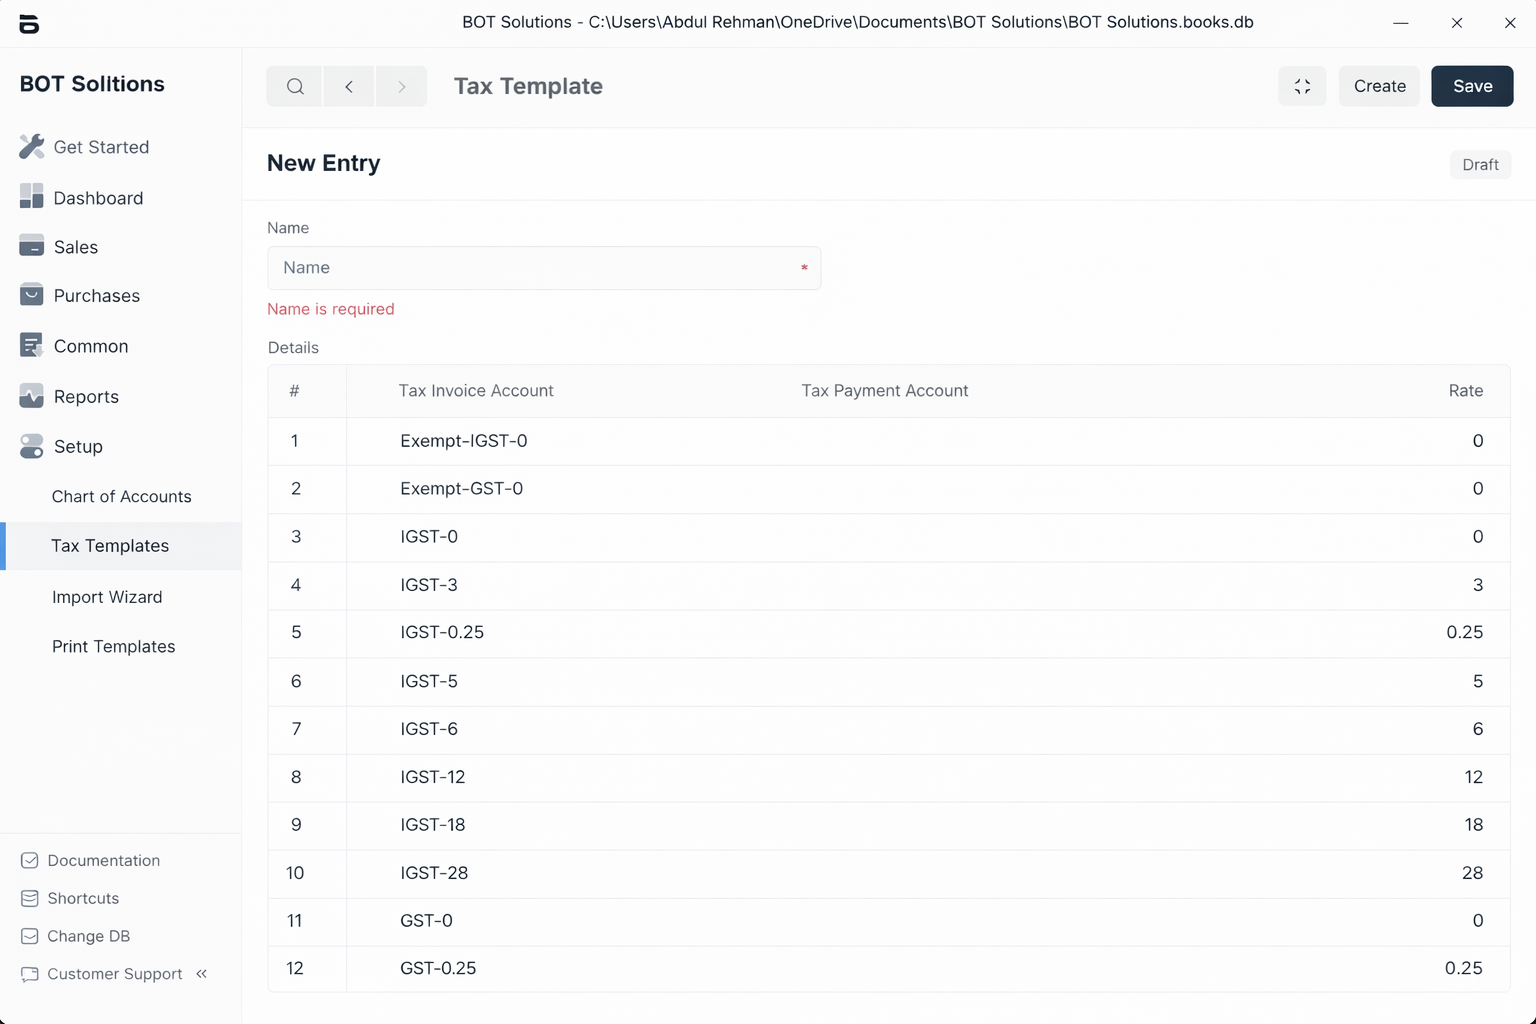The width and height of the screenshot is (1536, 1024).
Task: Click the forward chevron navigation button
Action: [x=402, y=86]
